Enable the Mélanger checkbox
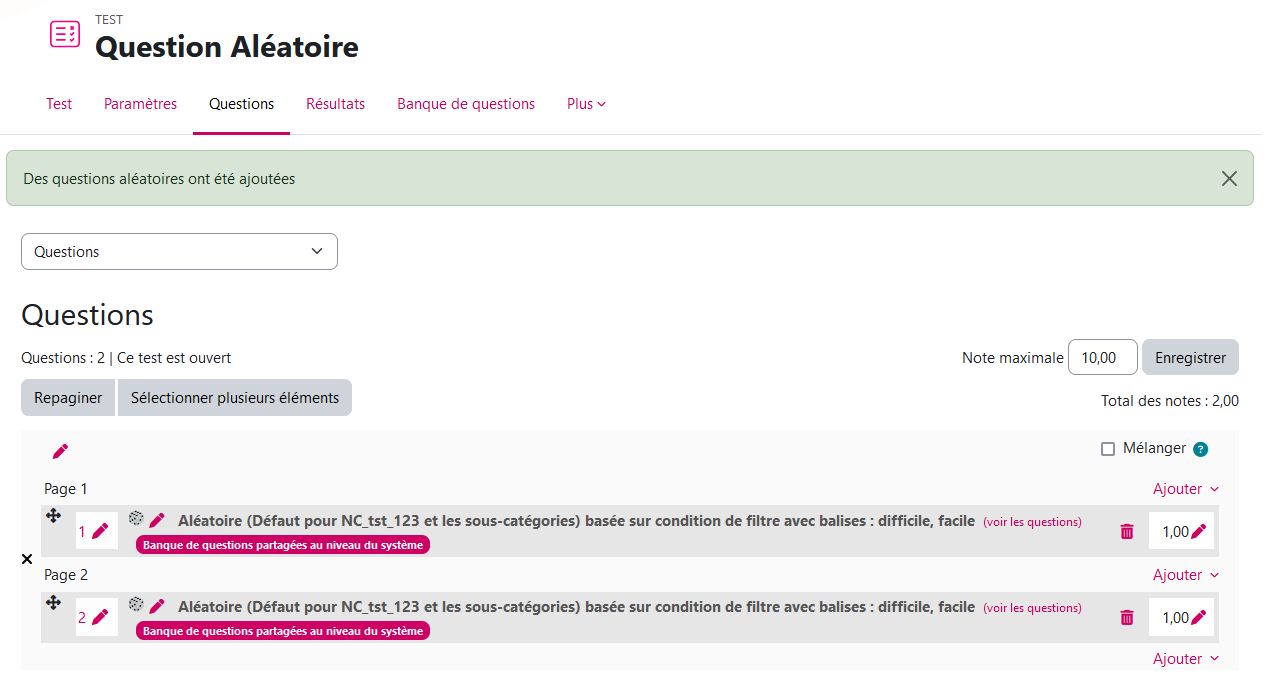1264x698 pixels. tap(1108, 449)
